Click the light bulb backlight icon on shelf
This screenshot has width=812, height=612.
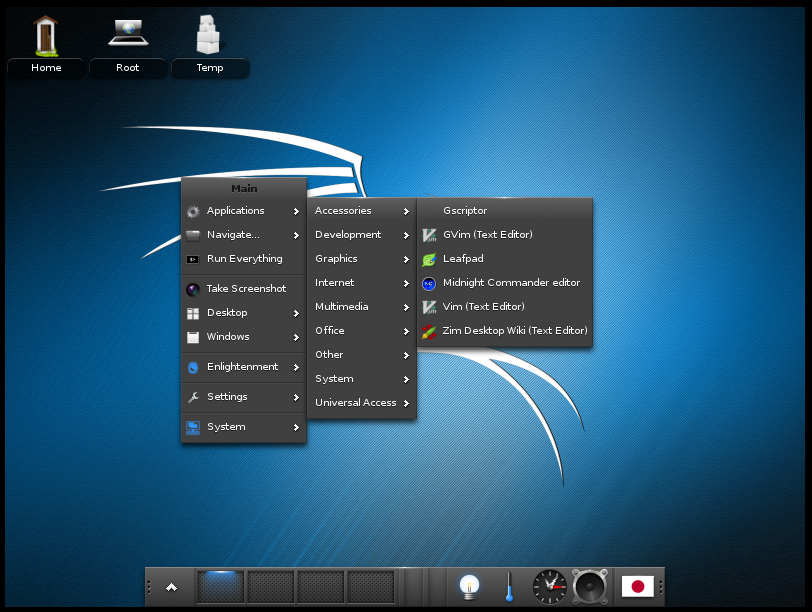(x=469, y=587)
